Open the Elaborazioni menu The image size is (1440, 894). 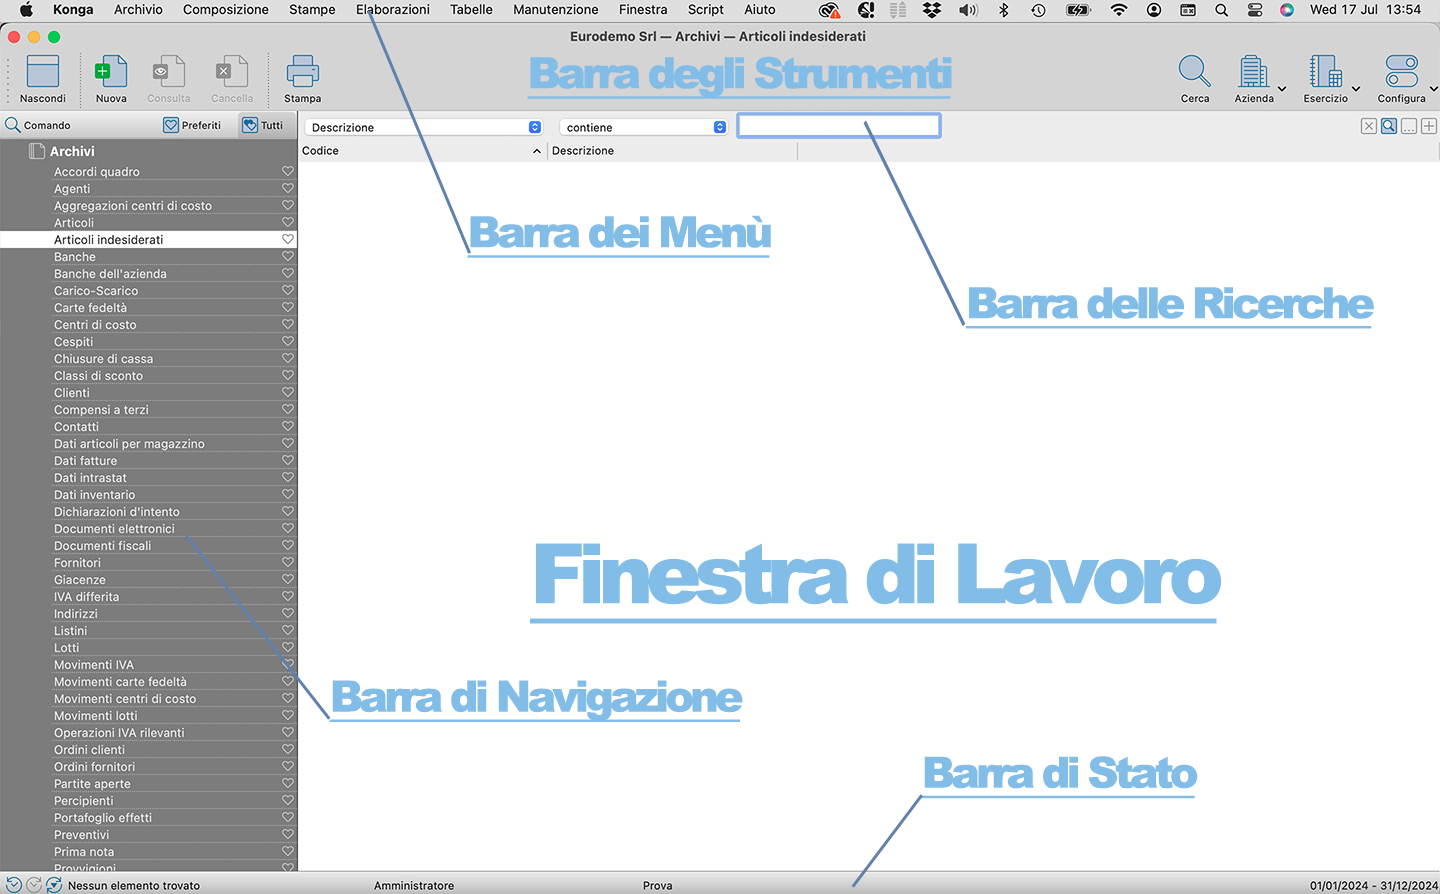(392, 9)
